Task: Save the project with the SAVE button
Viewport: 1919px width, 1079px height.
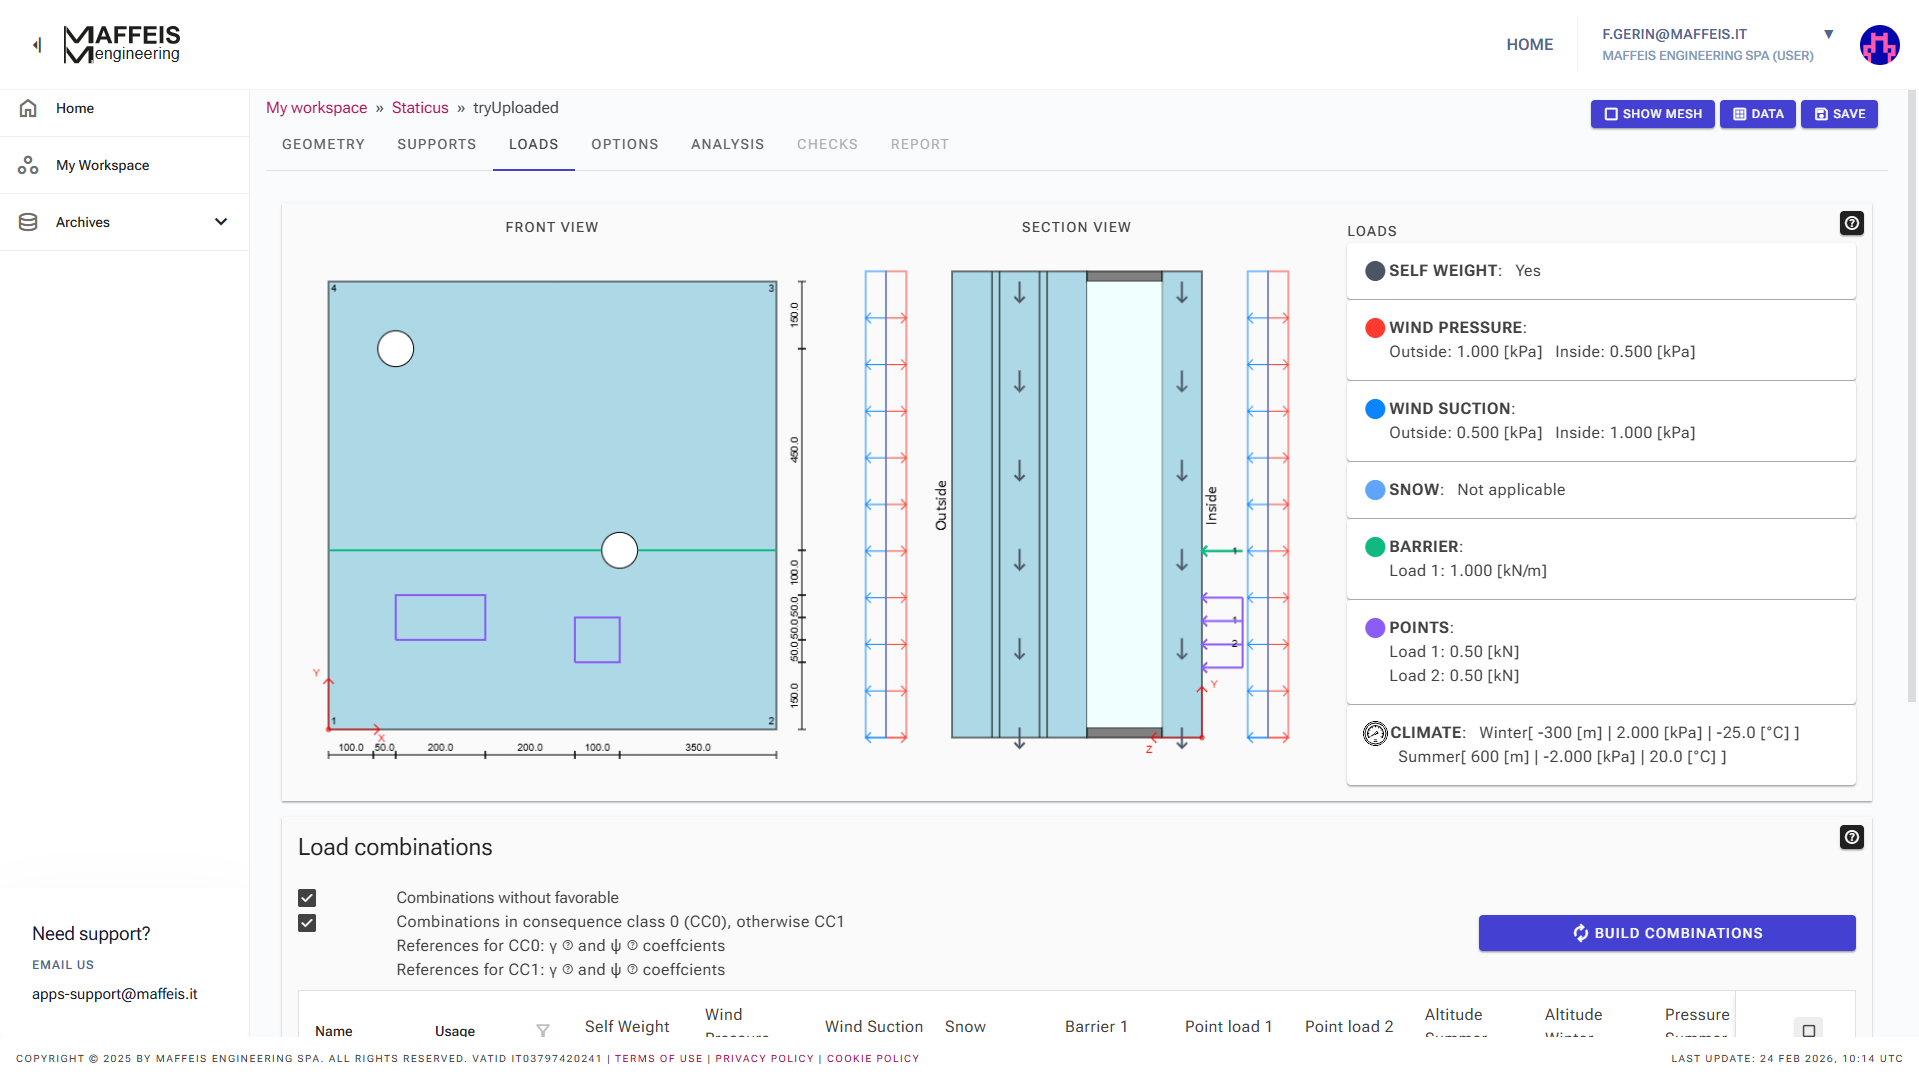Action: pyautogui.click(x=1839, y=114)
